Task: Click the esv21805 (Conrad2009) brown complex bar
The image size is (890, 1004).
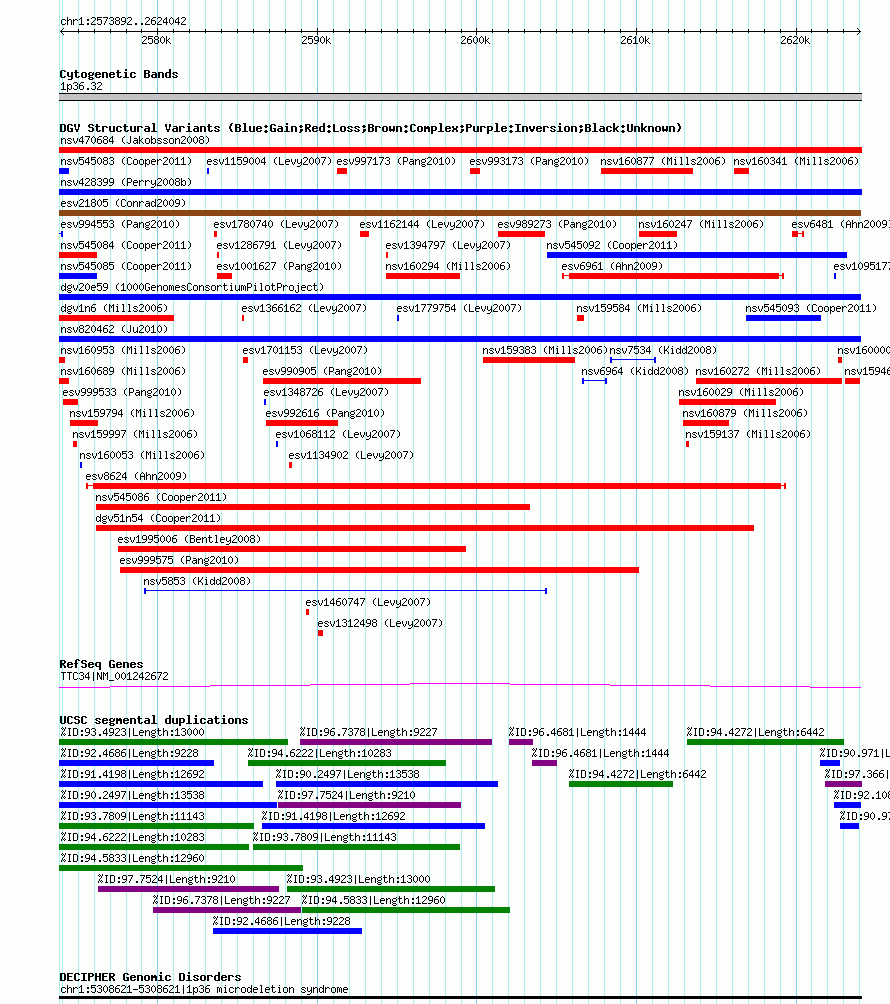Action: pyautogui.click(x=460, y=213)
